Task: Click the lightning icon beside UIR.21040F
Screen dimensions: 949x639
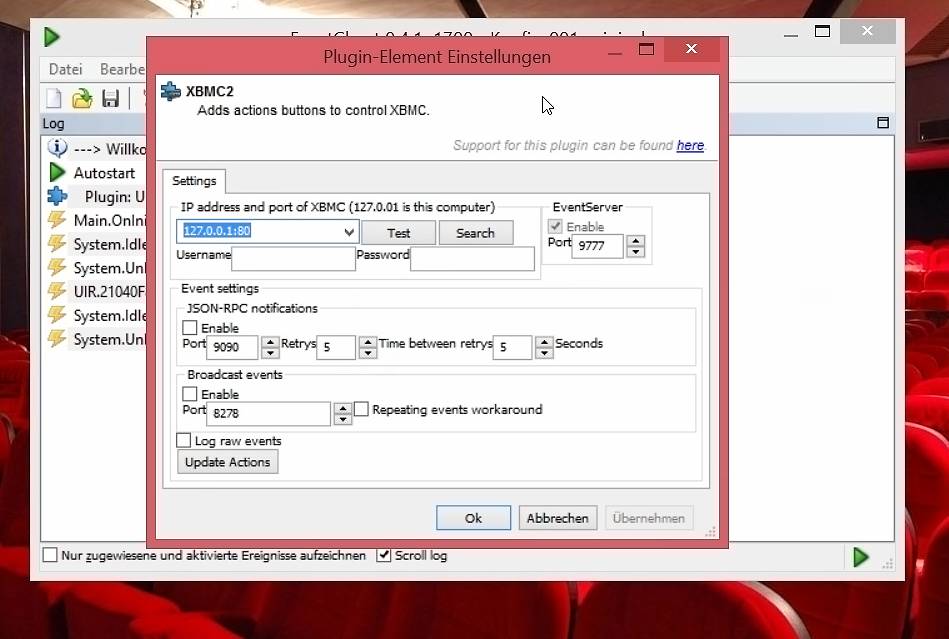Action: coord(56,291)
